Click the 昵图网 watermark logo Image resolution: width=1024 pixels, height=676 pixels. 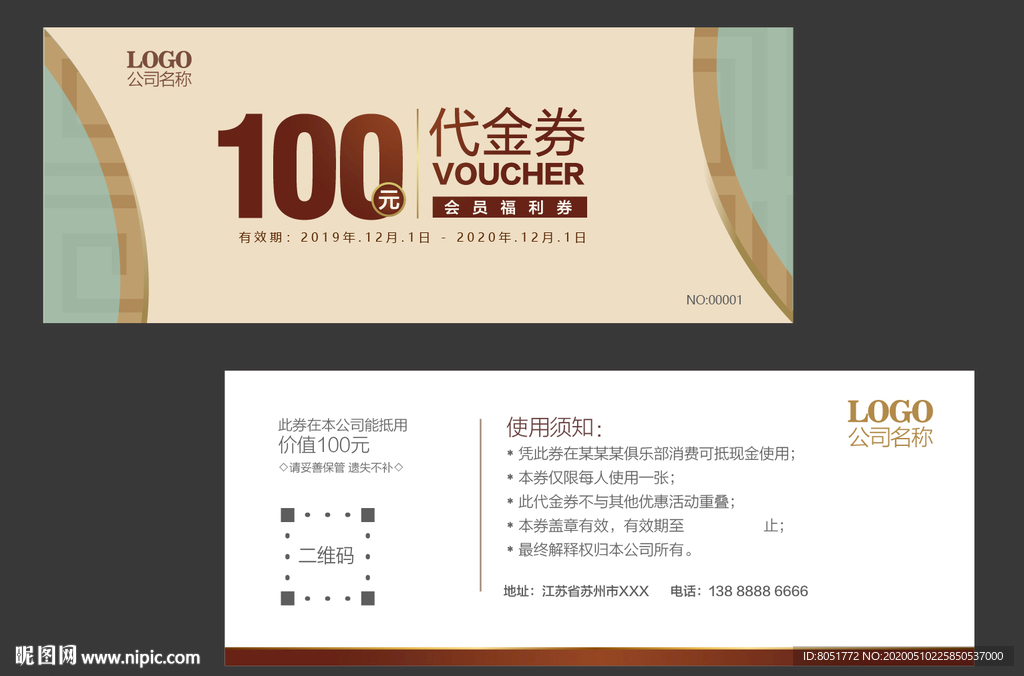tap(45, 656)
